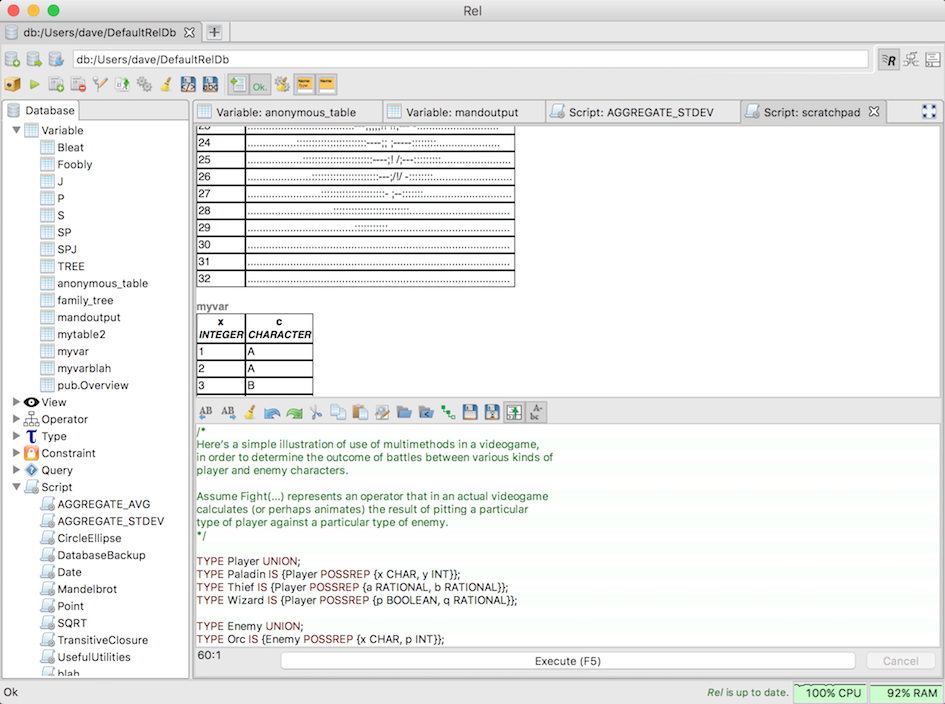The height and width of the screenshot is (704, 945).
Task: Switch to Rel command-line mode R icon
Action: click(888, 59)
